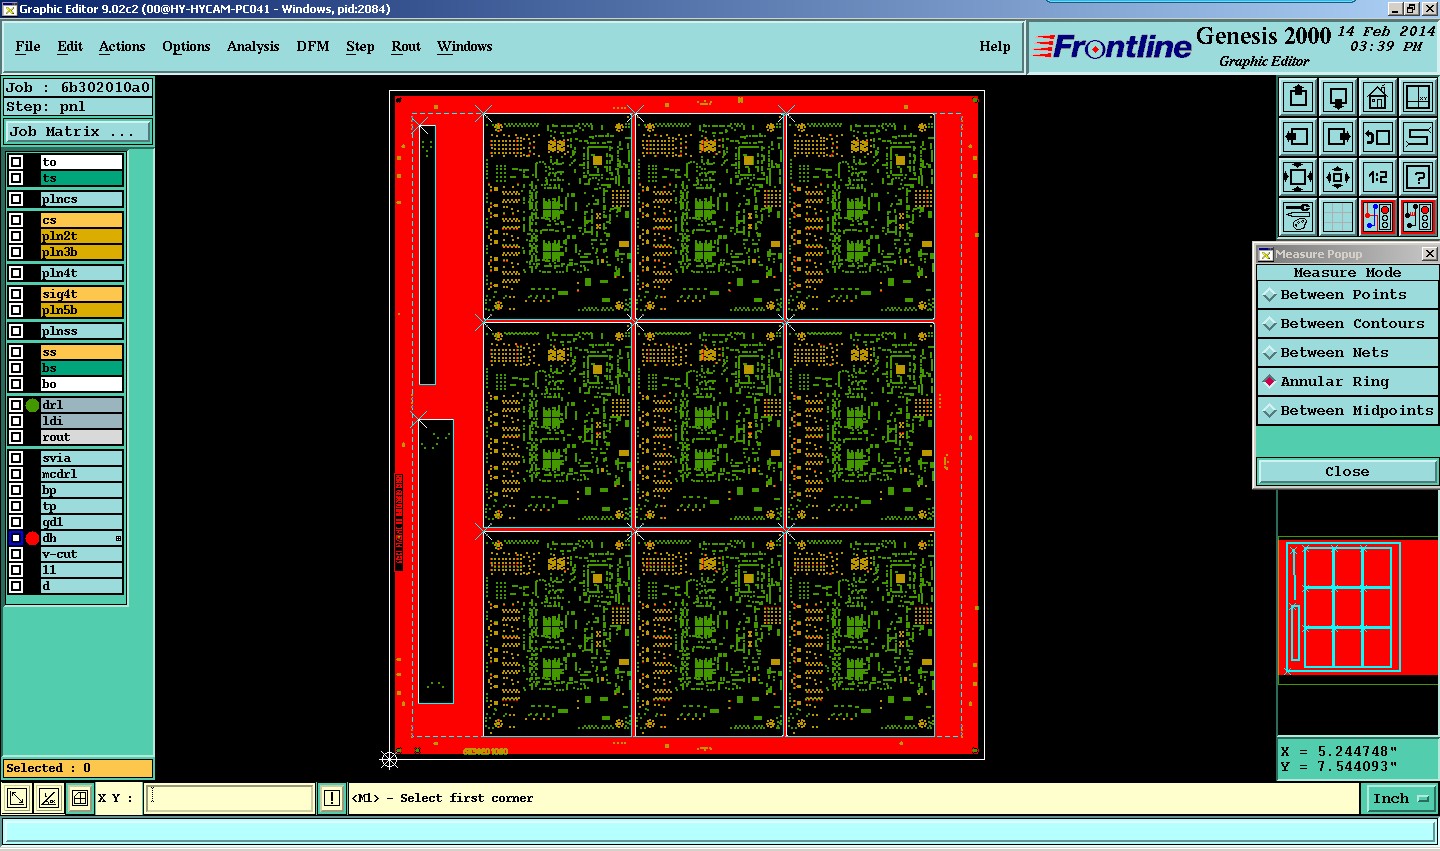Click the question mark query icon

click(x=1418, y=177)
